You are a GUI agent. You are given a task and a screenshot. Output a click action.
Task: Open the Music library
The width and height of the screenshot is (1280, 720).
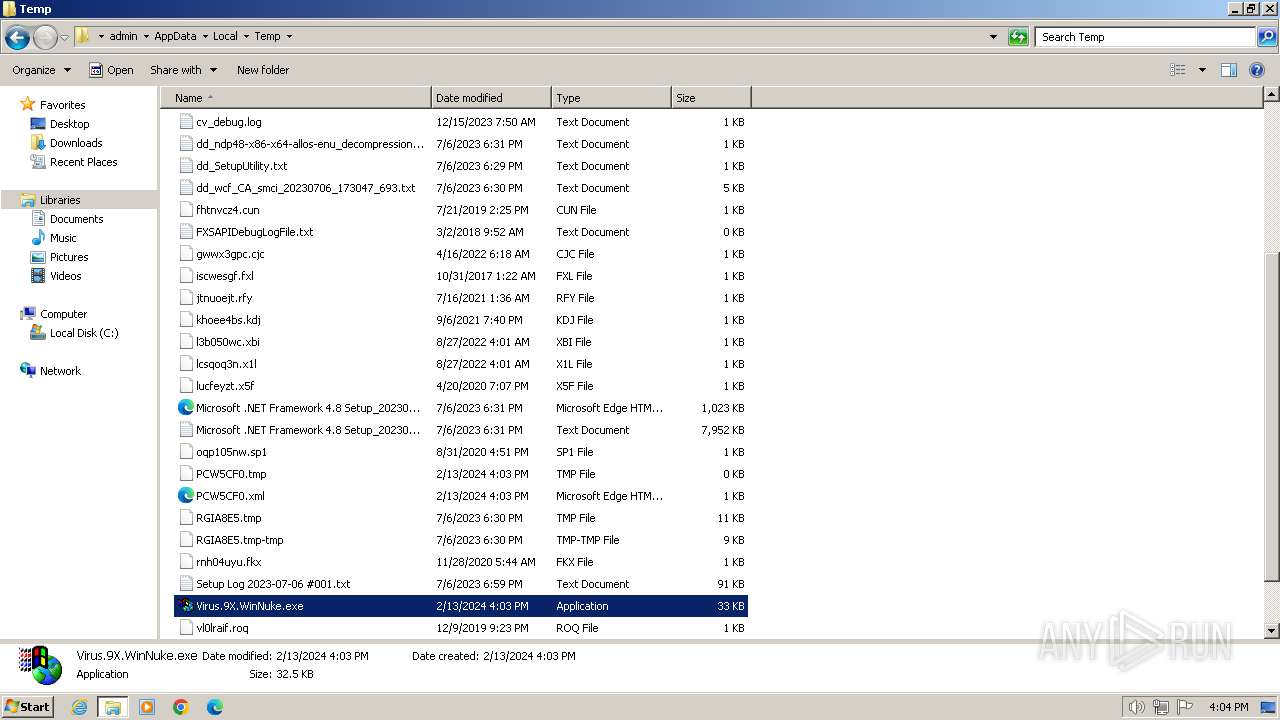pyautogui.click(x=63, y=238)
